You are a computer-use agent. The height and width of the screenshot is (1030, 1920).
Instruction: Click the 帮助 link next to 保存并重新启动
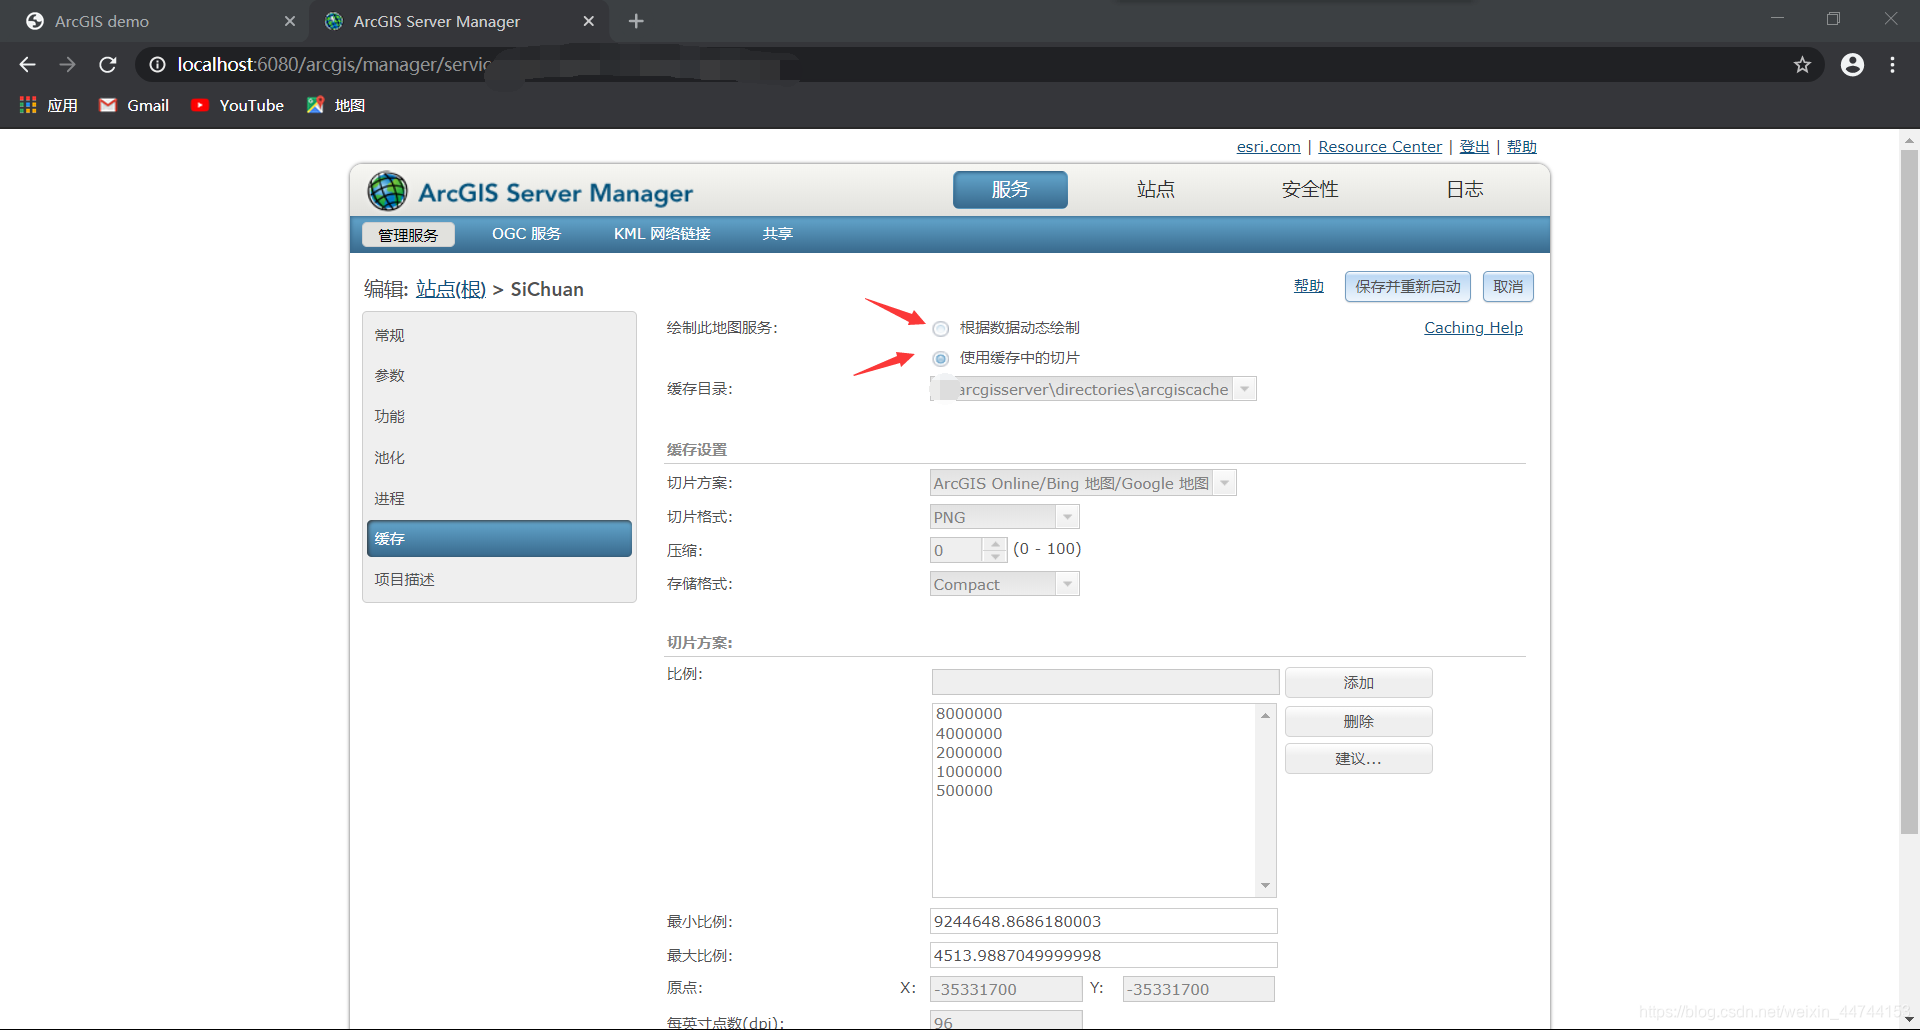(1309, 287)
